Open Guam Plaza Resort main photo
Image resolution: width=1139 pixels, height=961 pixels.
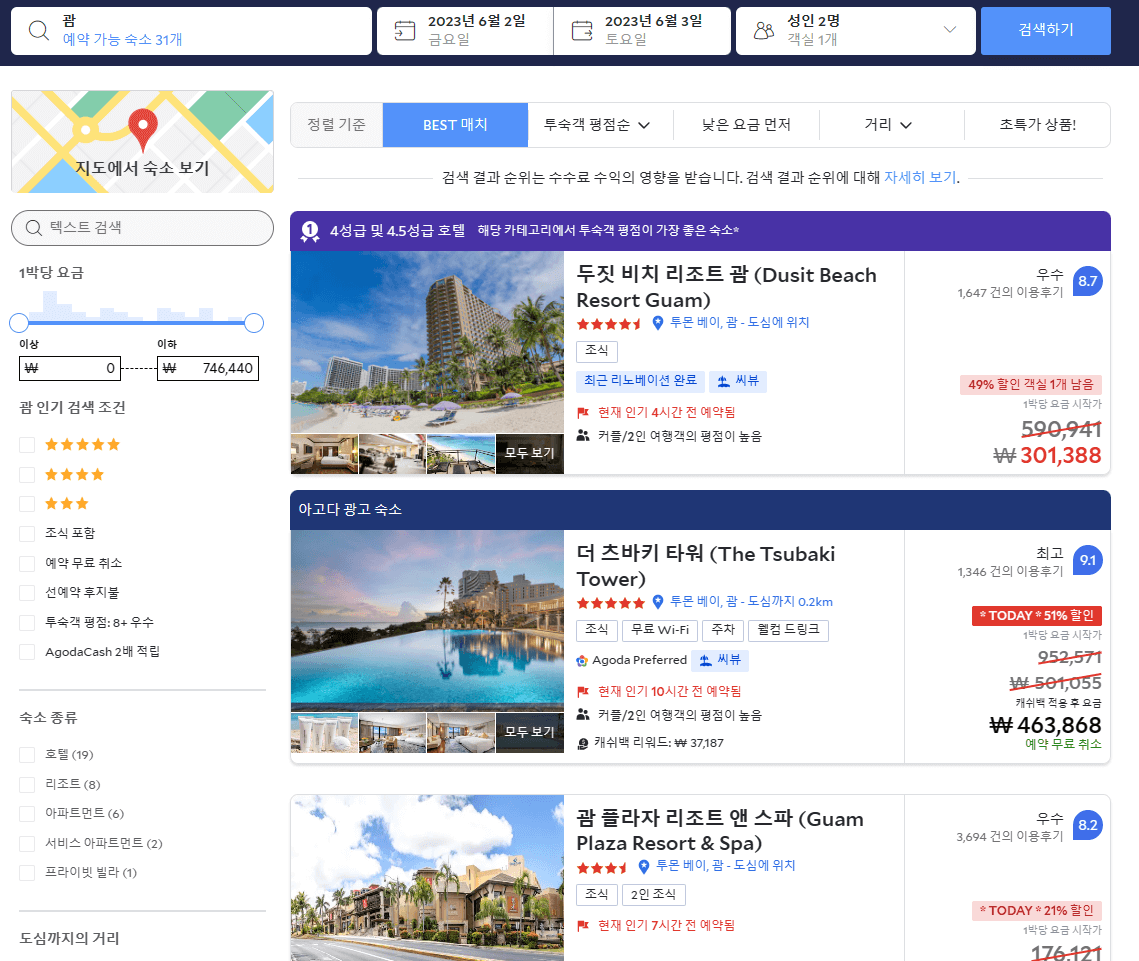pos(427,877)
